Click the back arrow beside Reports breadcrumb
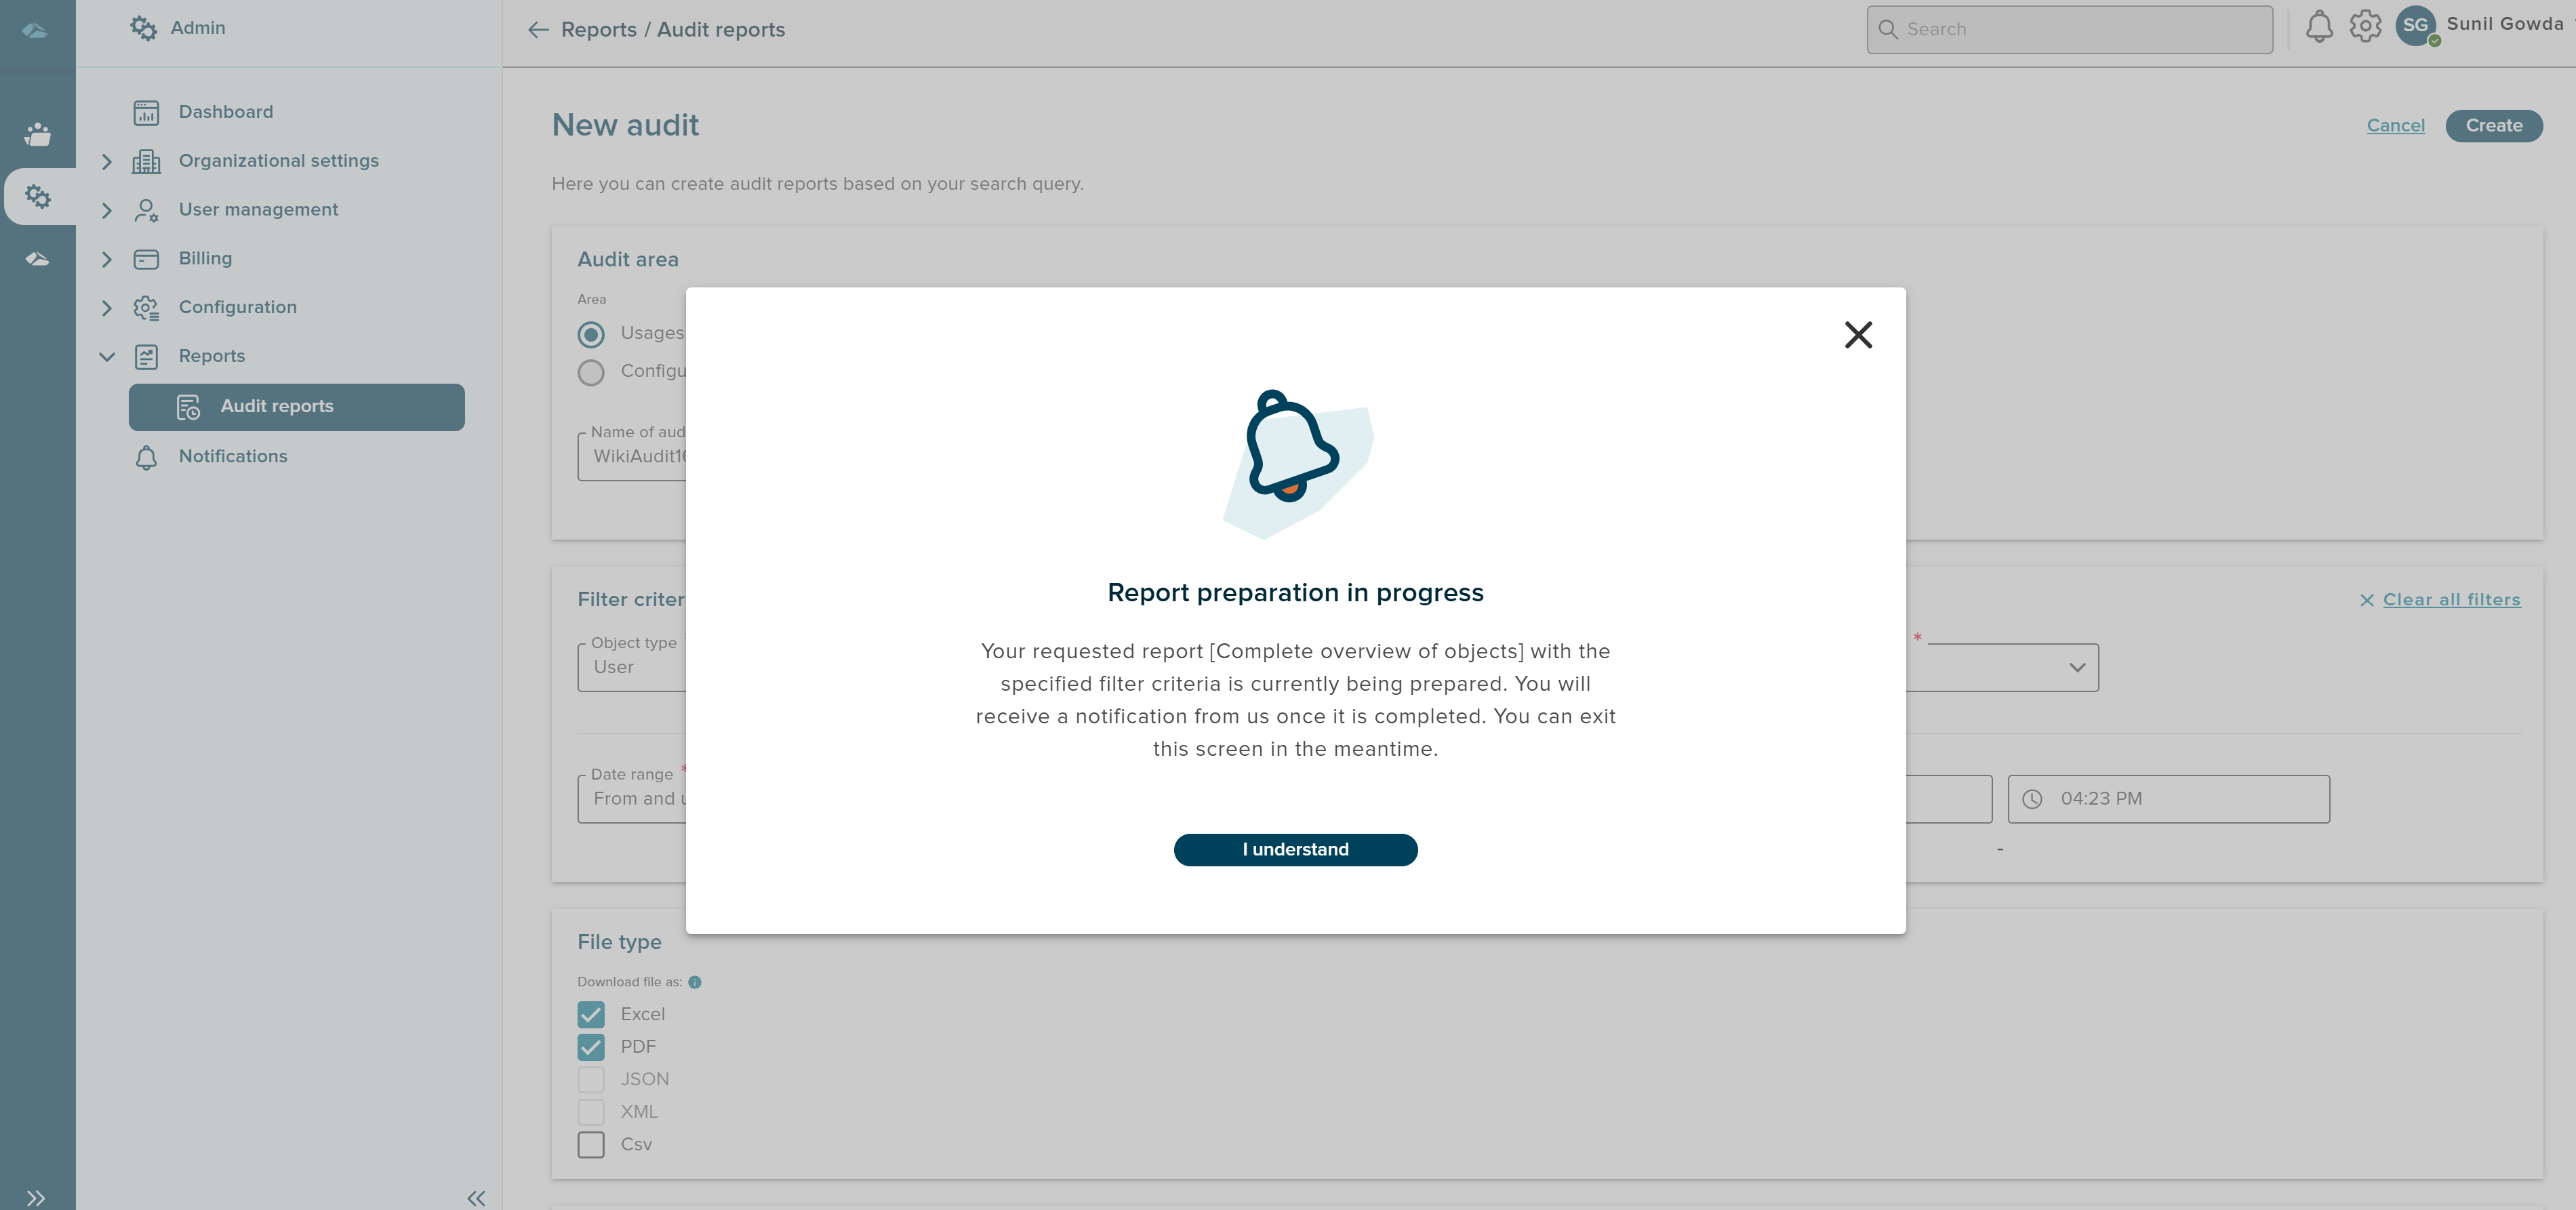Screen dimensions: 2576x1210 [538, 30]
